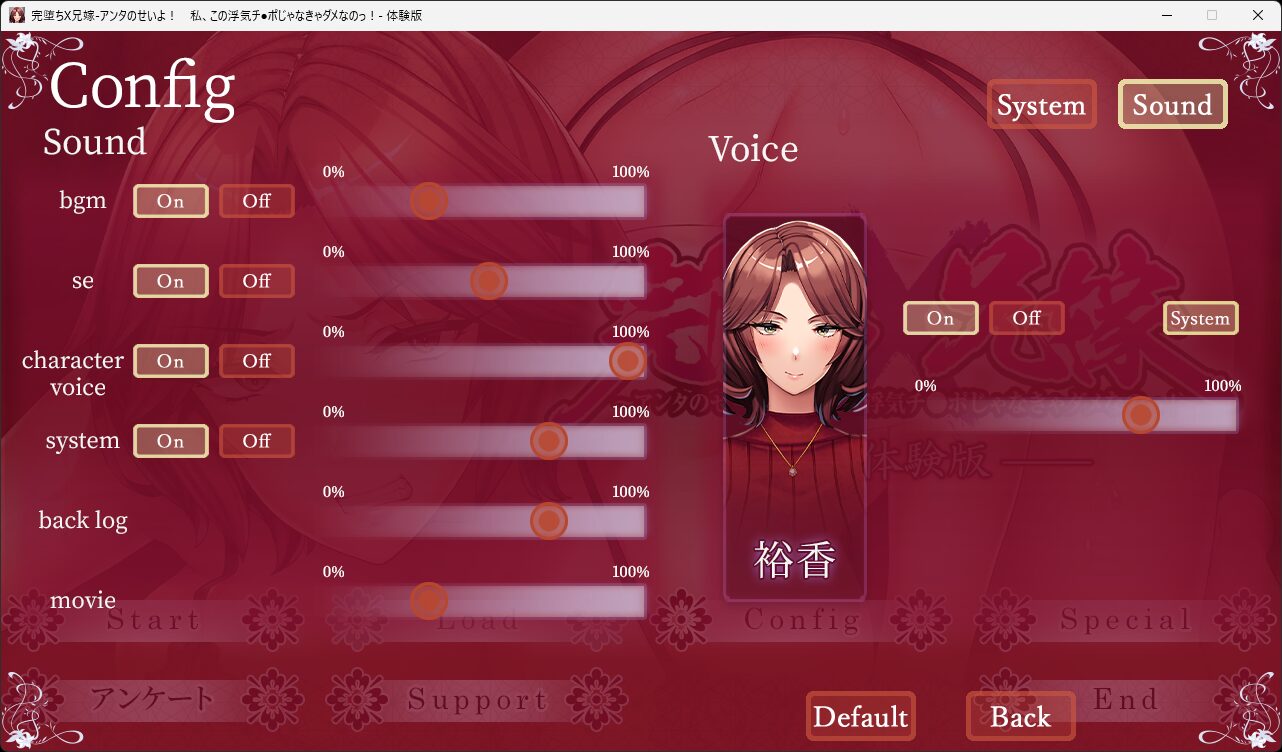Click the game icon in title bar
This screenshot has height=752, width=1282.
pyautogui.click(x=16, y=15)
